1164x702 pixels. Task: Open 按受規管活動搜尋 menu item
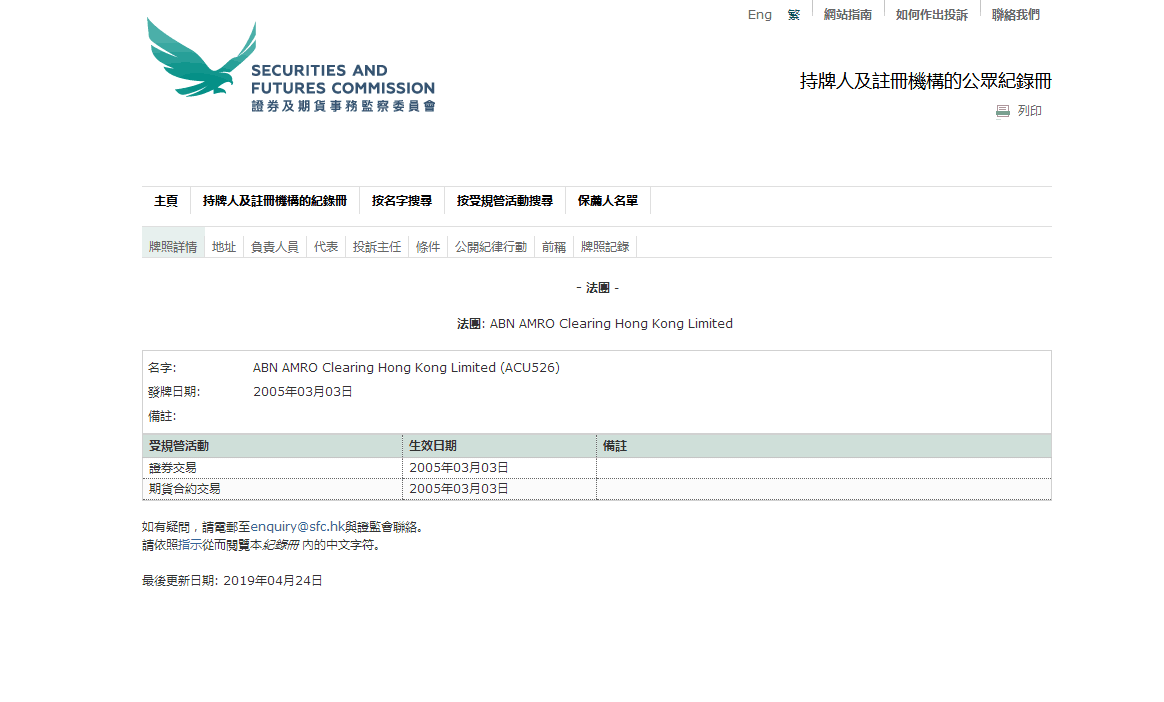coord(505,201)
